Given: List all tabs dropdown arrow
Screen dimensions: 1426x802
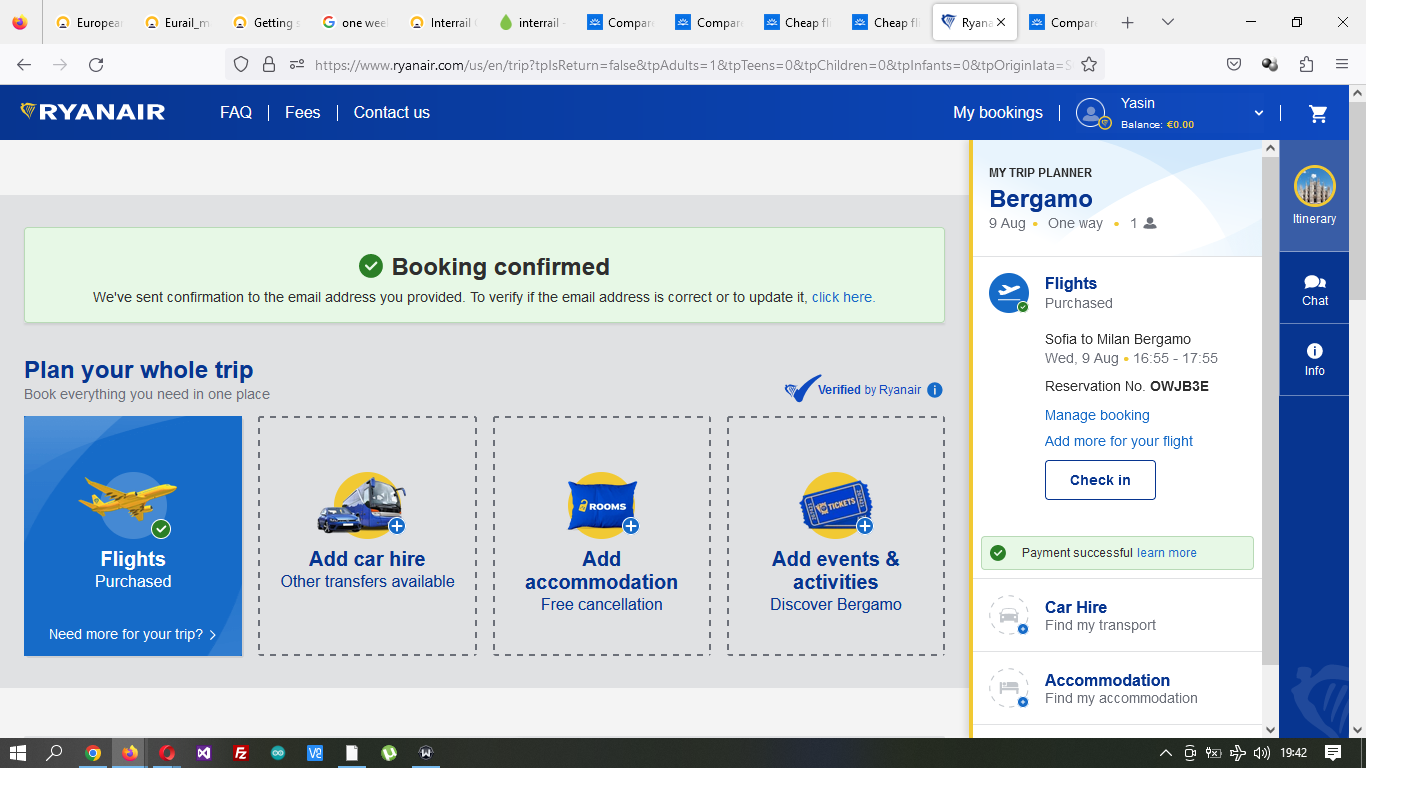Looking at the screenshot, I should point(1167,22).
